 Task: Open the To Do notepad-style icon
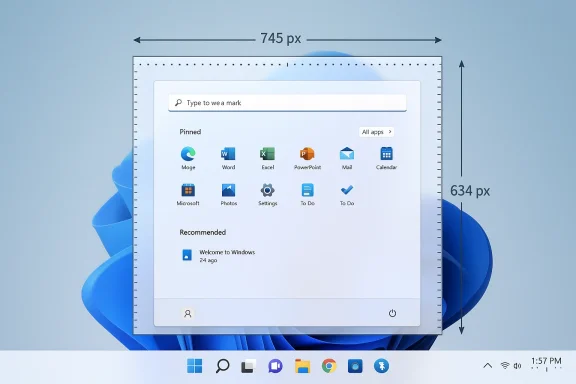point(307,190)
